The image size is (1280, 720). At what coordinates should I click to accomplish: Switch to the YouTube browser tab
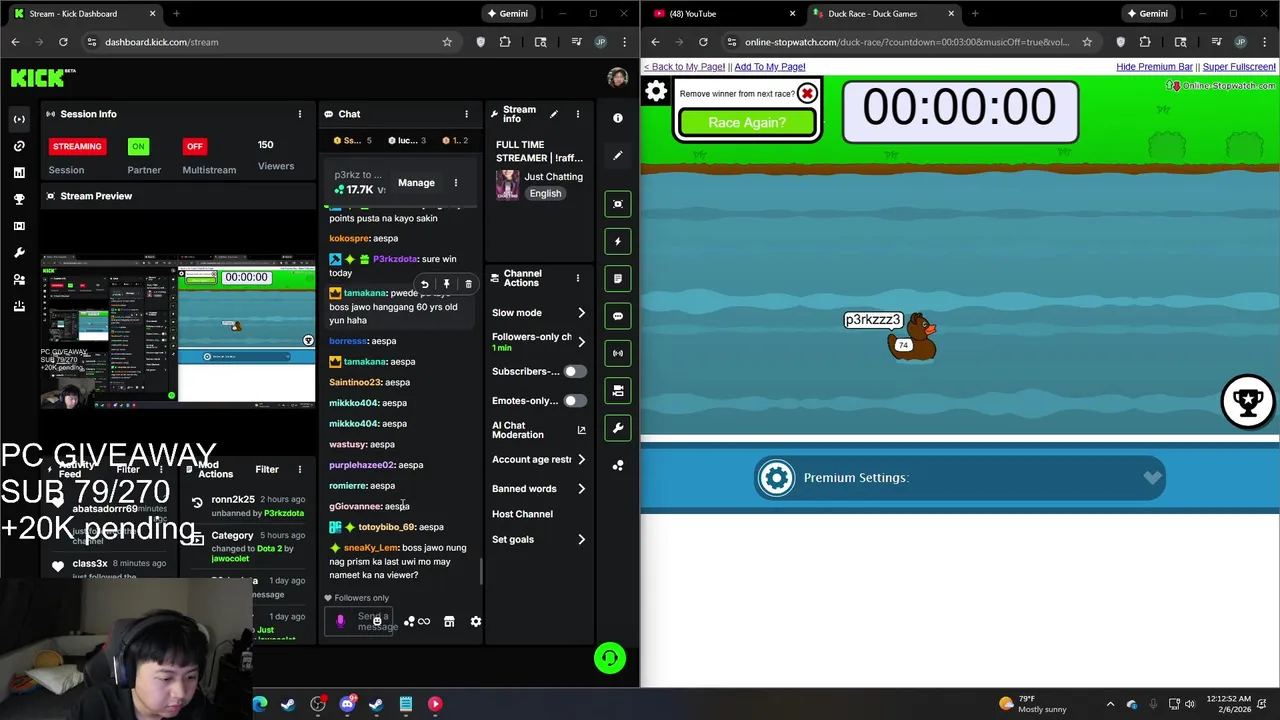(x=722, y=14)
